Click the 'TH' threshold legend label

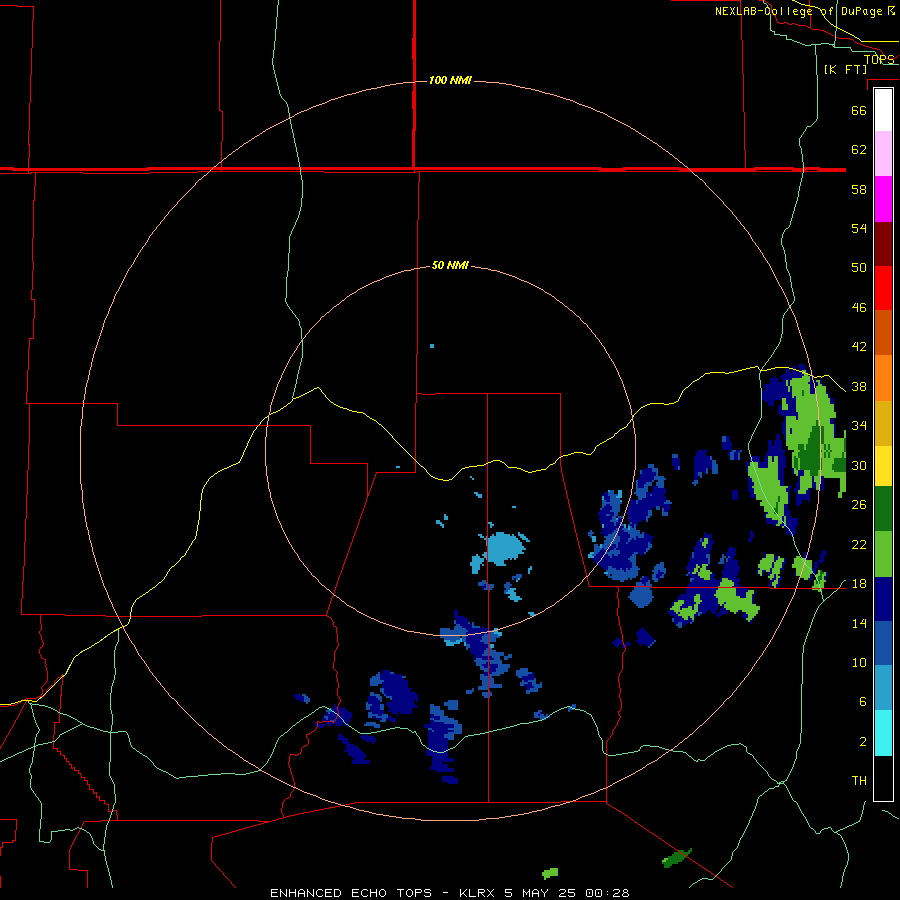point(859,781)
